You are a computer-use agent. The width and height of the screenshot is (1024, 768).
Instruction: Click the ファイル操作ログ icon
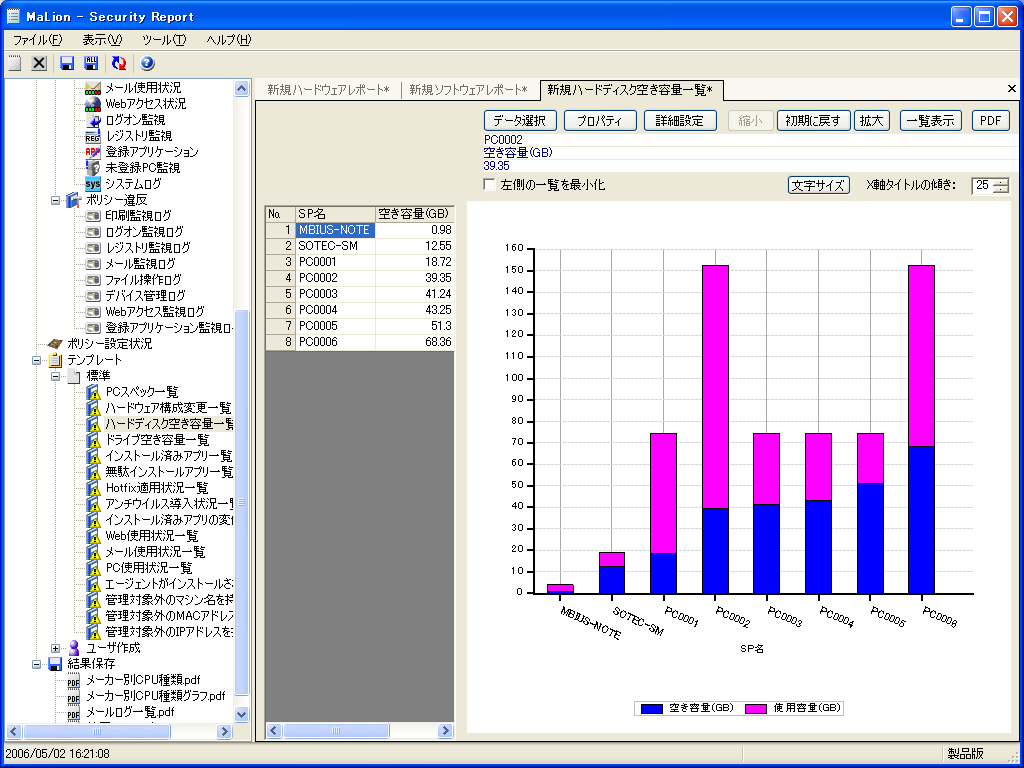tap(93, 280)
